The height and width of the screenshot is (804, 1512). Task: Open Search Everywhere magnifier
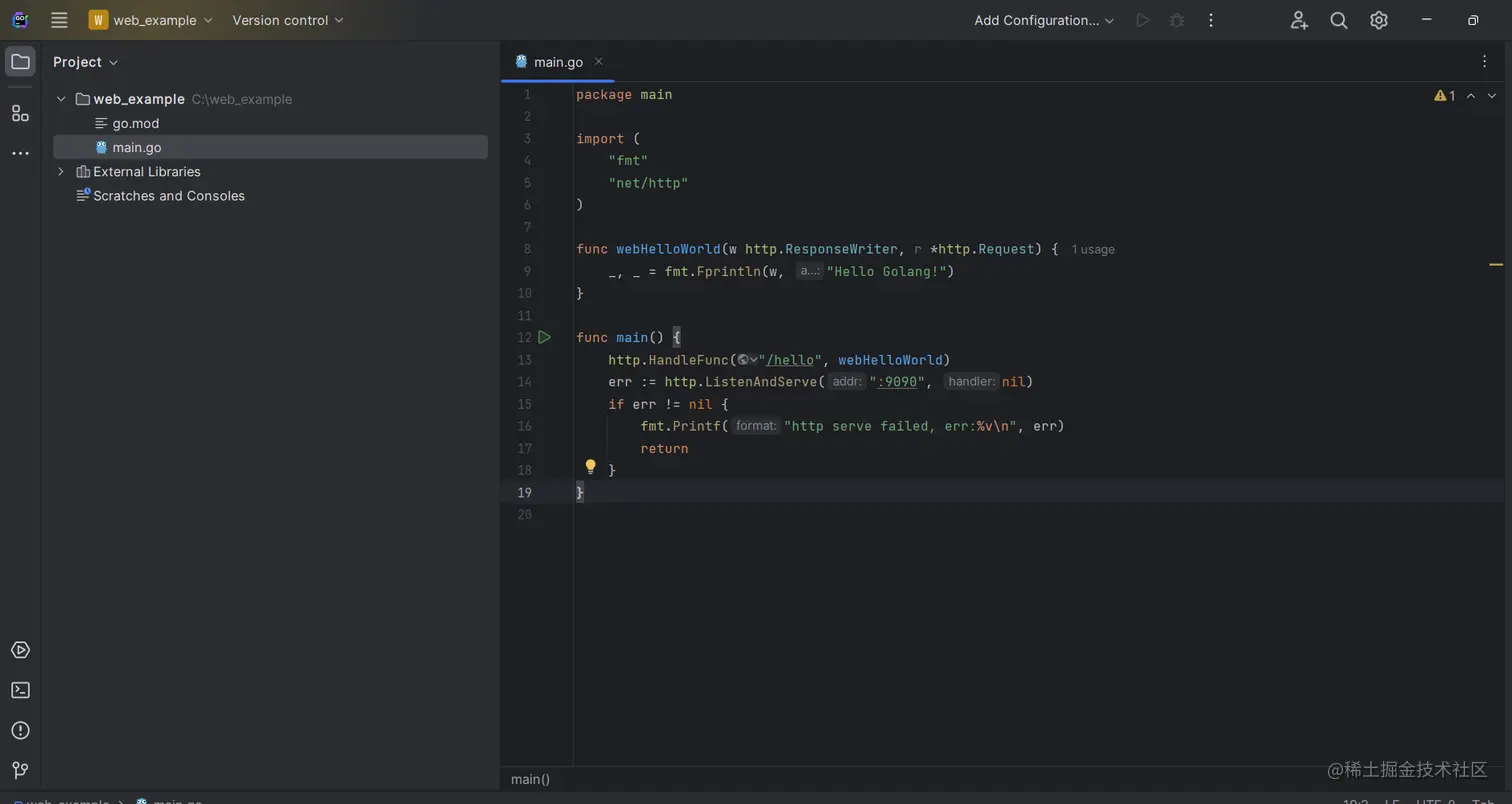(1339, 20)
